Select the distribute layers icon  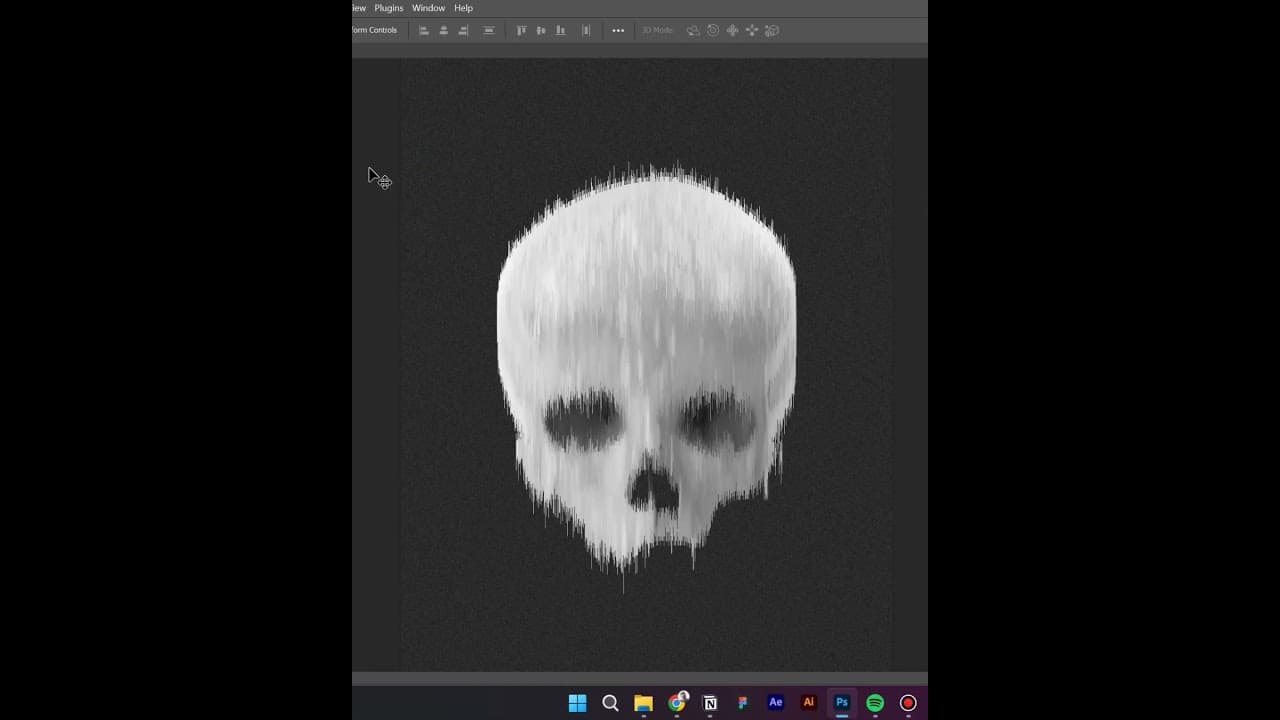pyautogui.click(x=587, y=30)
